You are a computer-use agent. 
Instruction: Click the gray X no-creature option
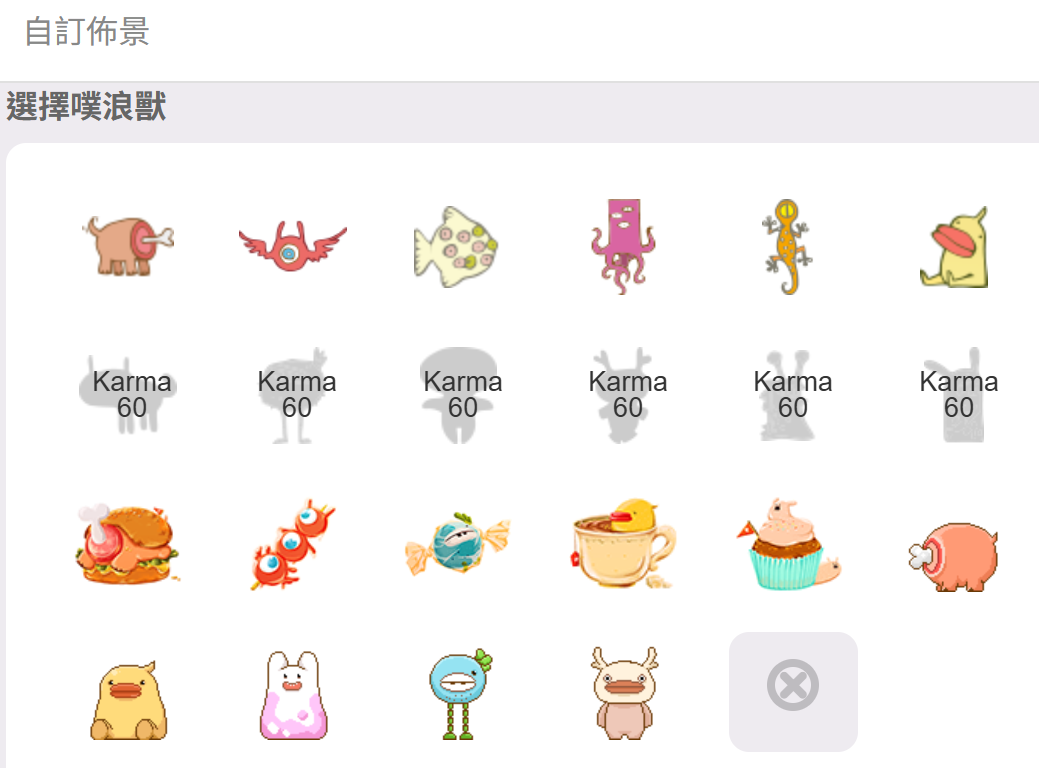click(793, 691)
